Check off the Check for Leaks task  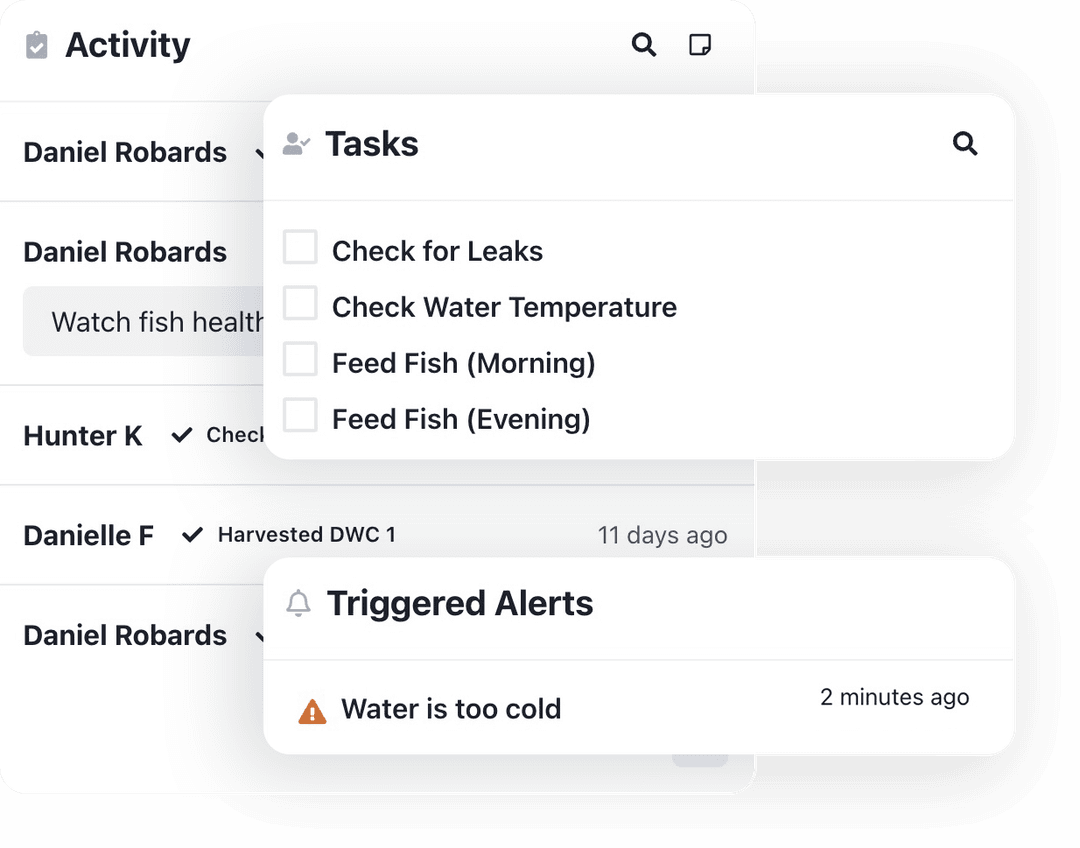pos(300,246)
